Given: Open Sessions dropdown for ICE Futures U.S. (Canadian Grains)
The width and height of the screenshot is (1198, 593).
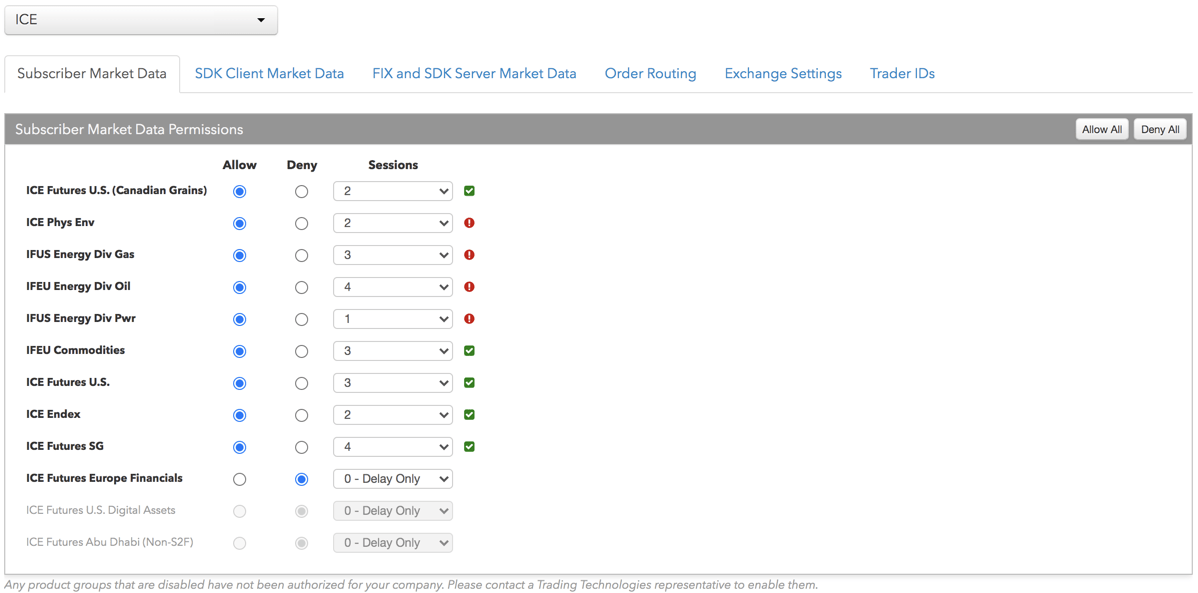Looking at the screenshot, I should click(393, 191).
